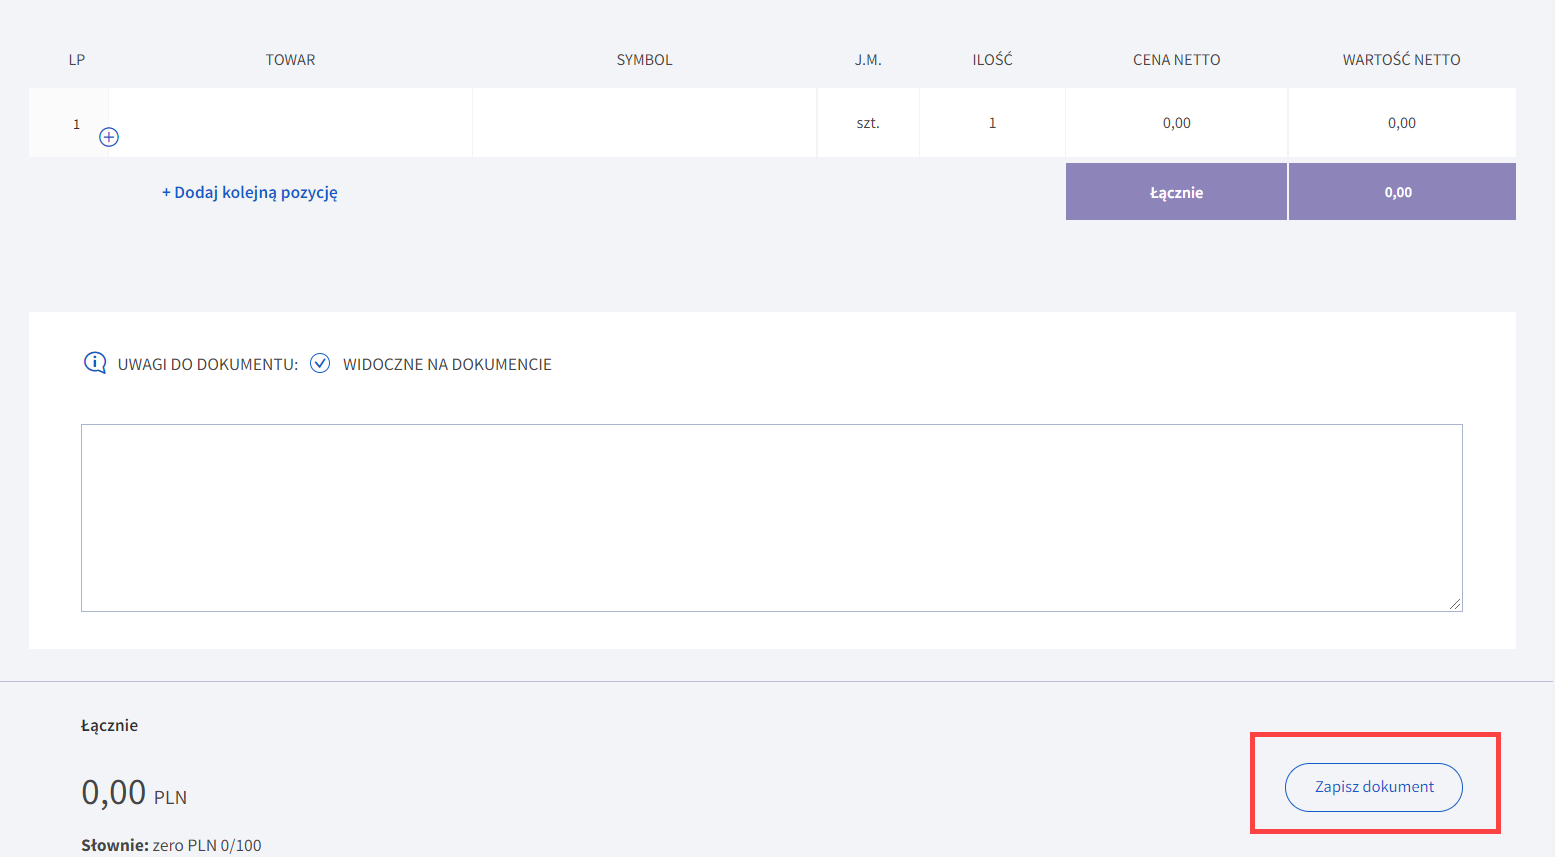
Task: Click the Zapisz dokument button
Action: click(x=1373, y=787)
